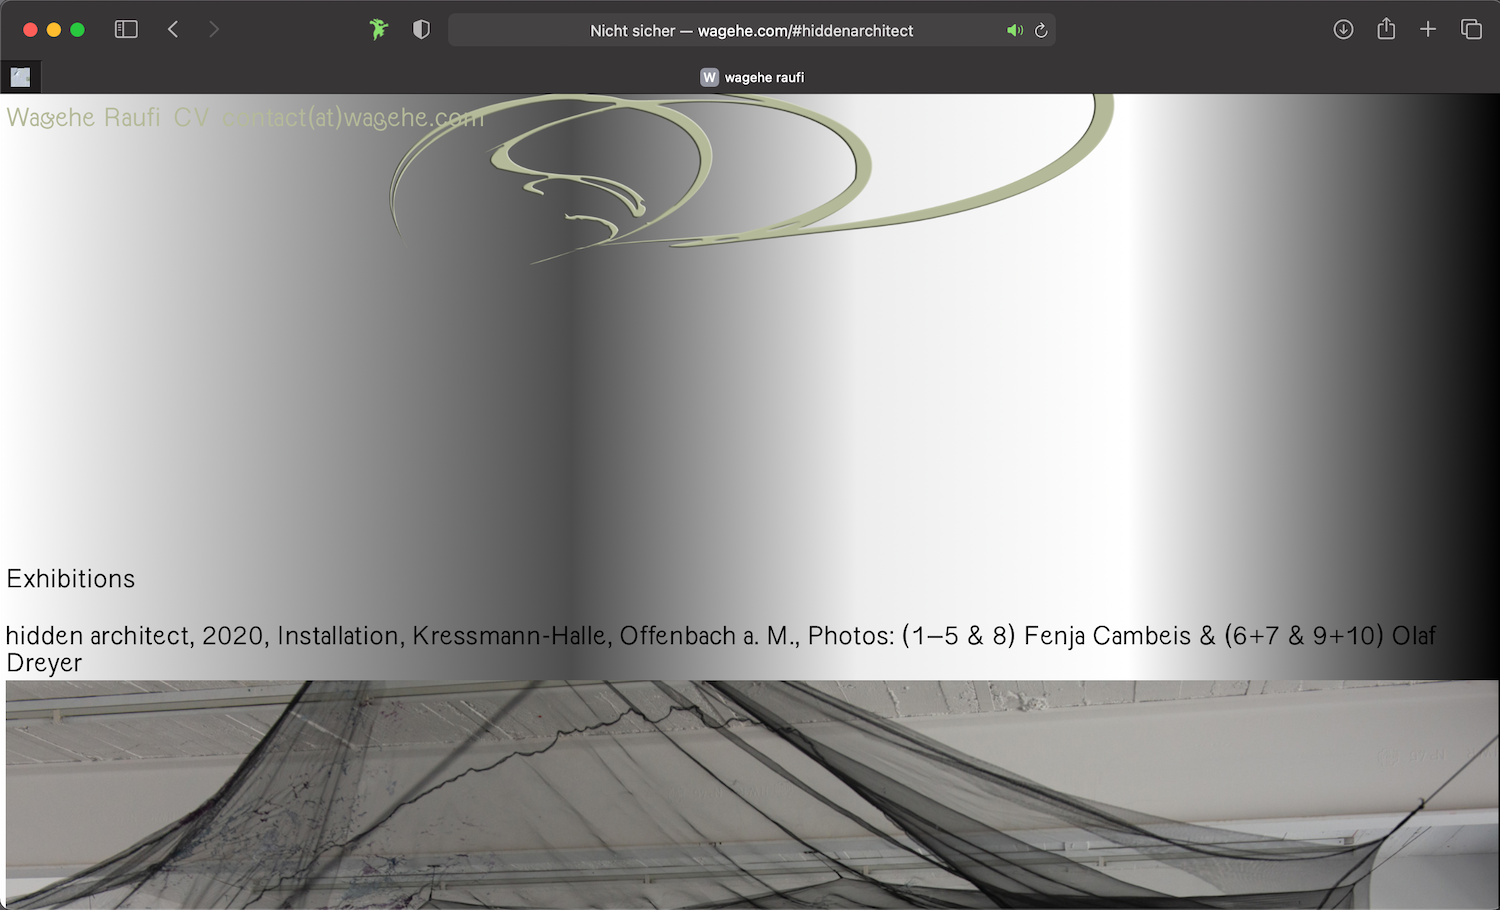Click inside the address bar
This screenshot has height=910, width=1500.
[x=750, y=30]
